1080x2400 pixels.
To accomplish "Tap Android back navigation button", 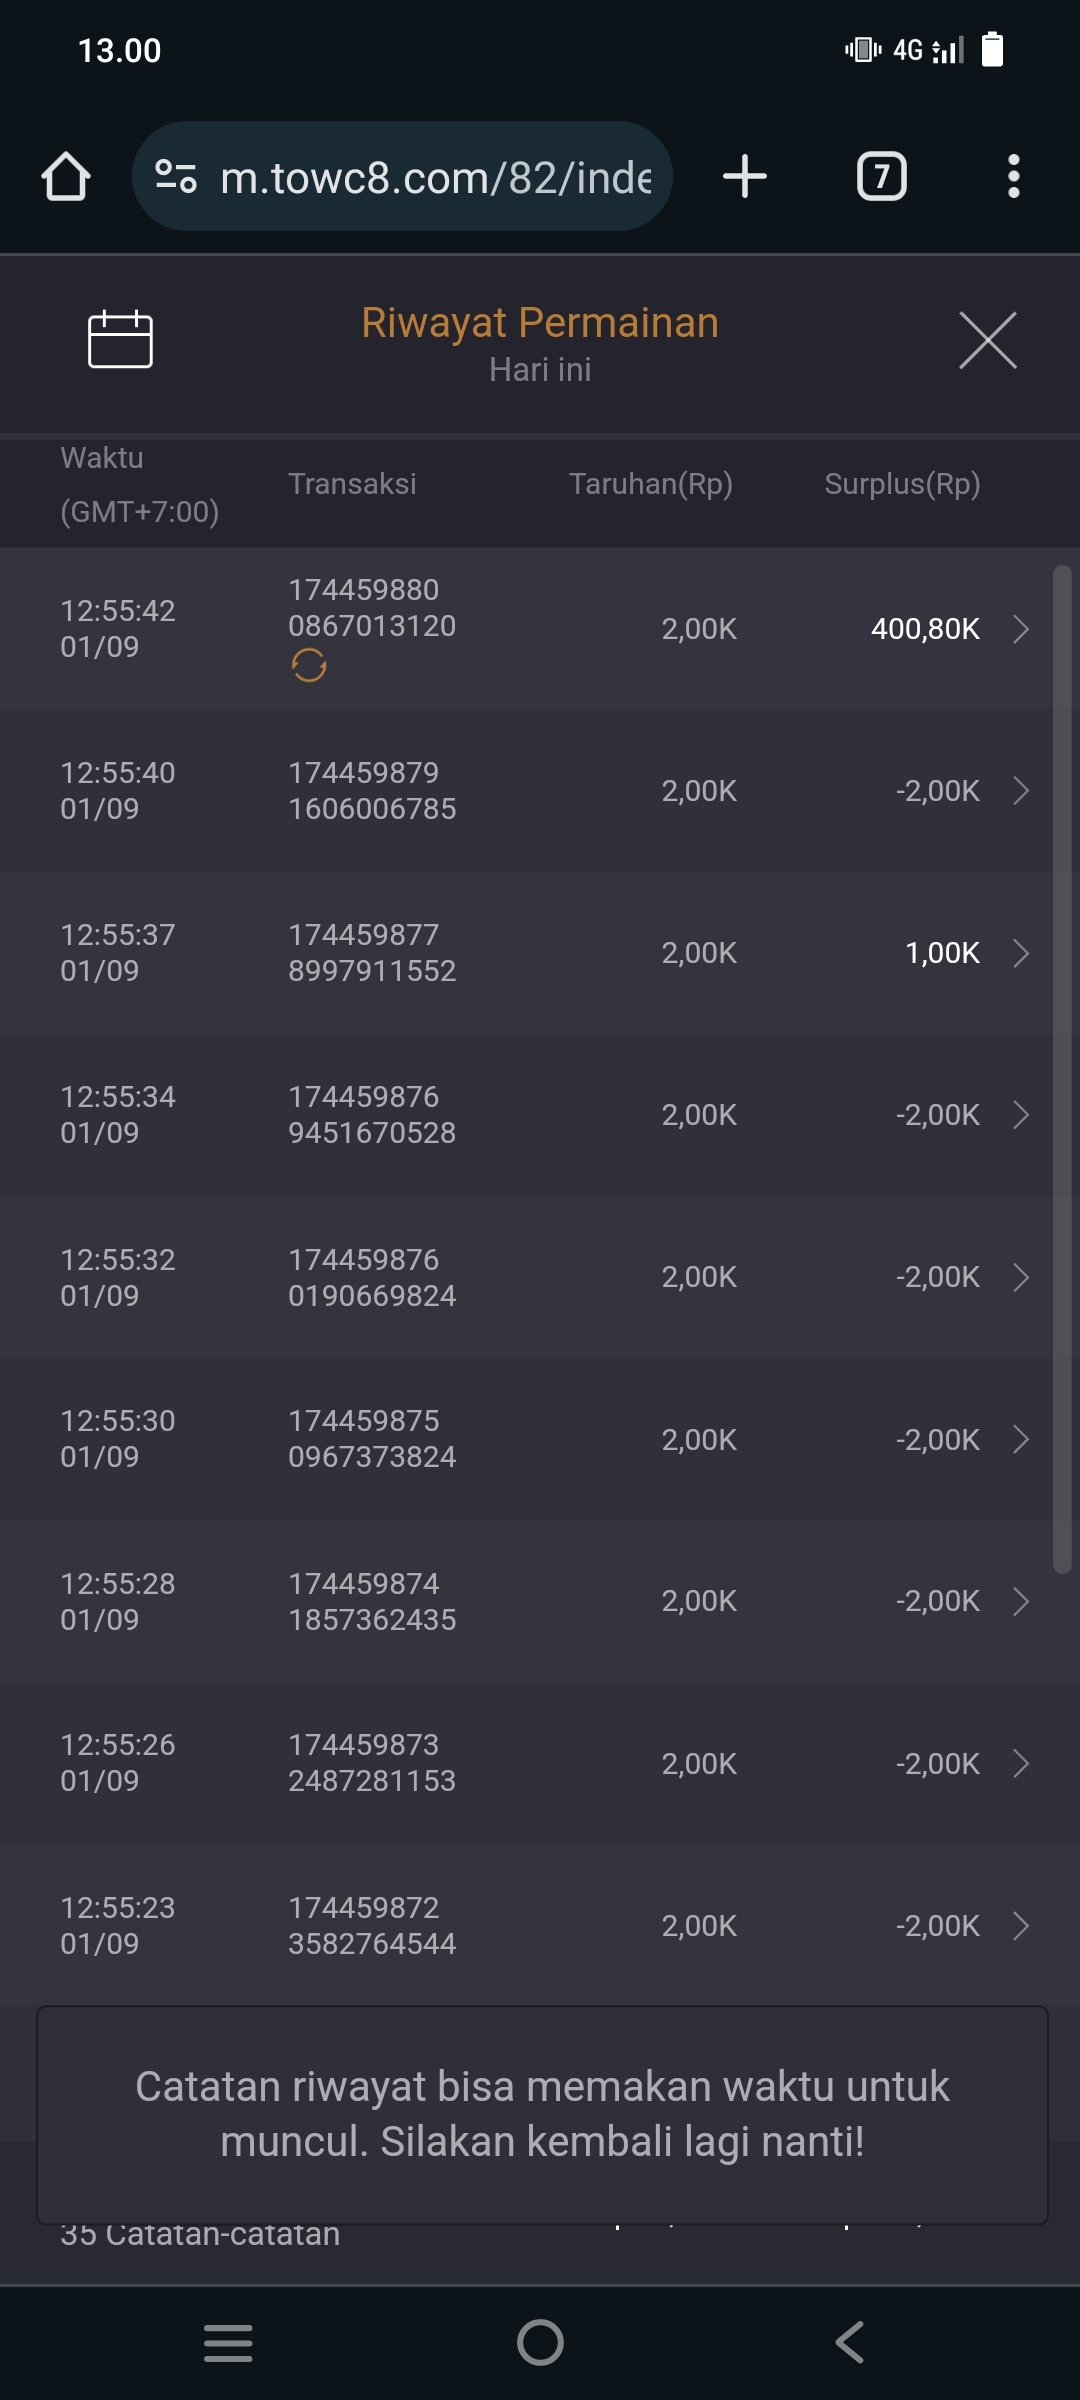I will point(850,2342).
